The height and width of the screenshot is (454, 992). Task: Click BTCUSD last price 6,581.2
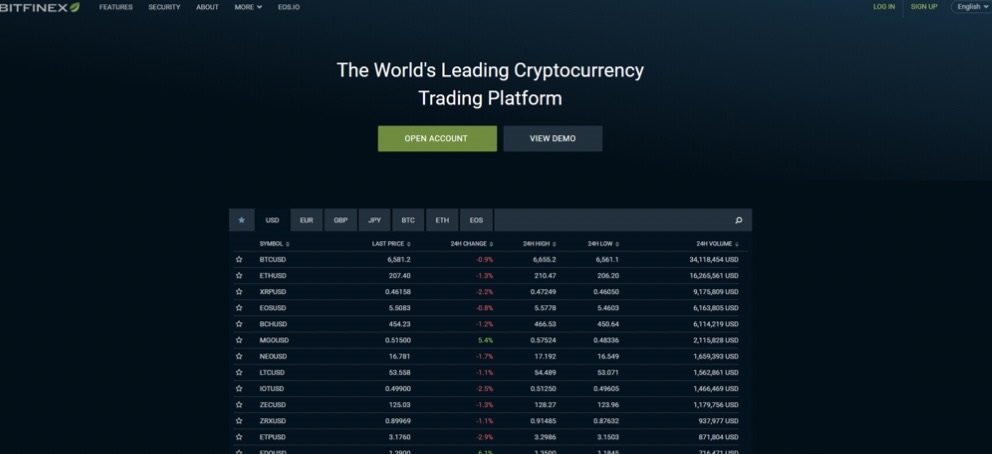399,259
